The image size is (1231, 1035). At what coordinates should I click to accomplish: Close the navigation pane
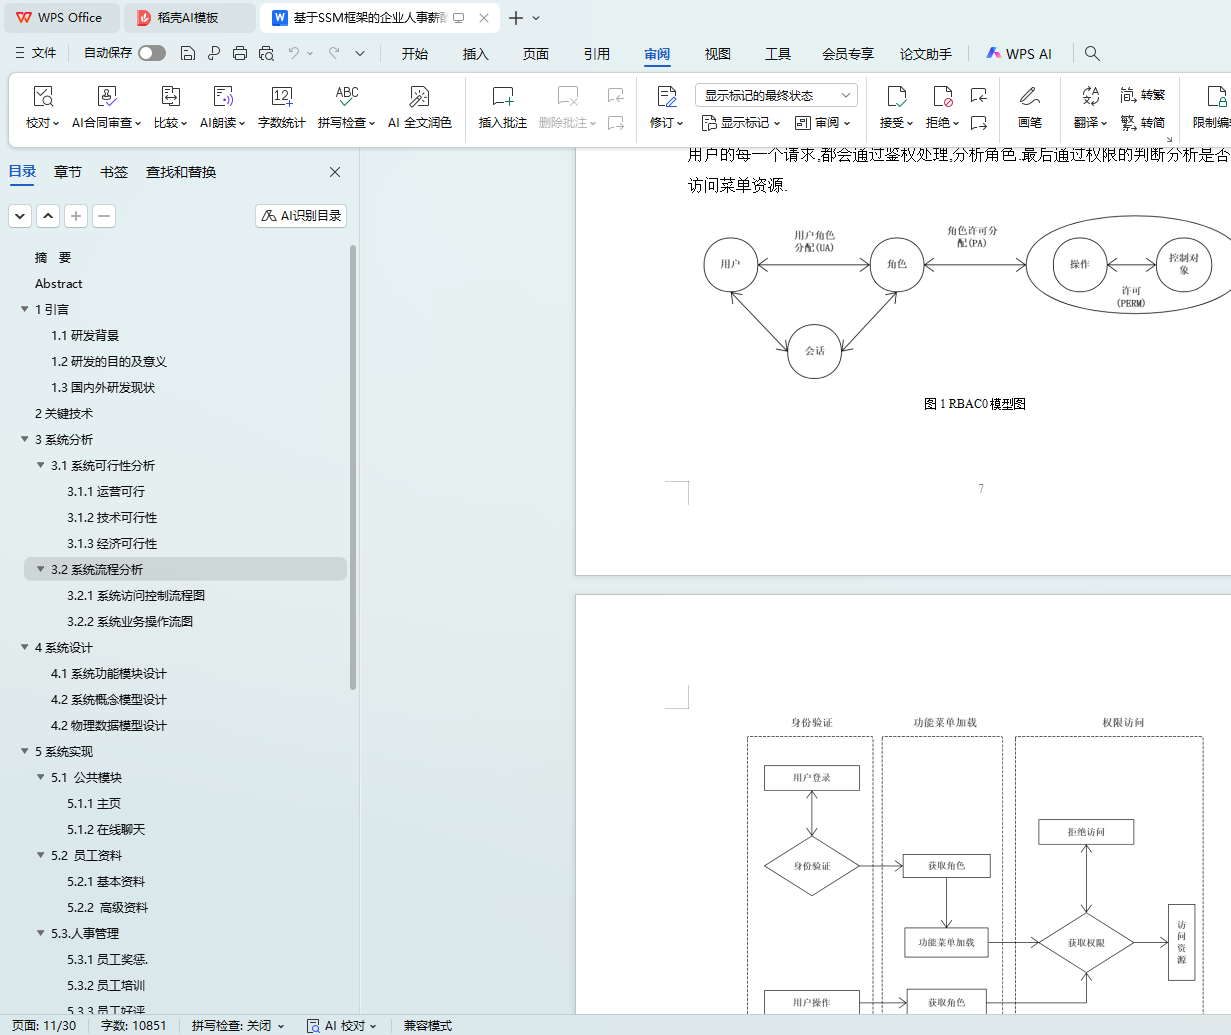click(x=335, y=172)
